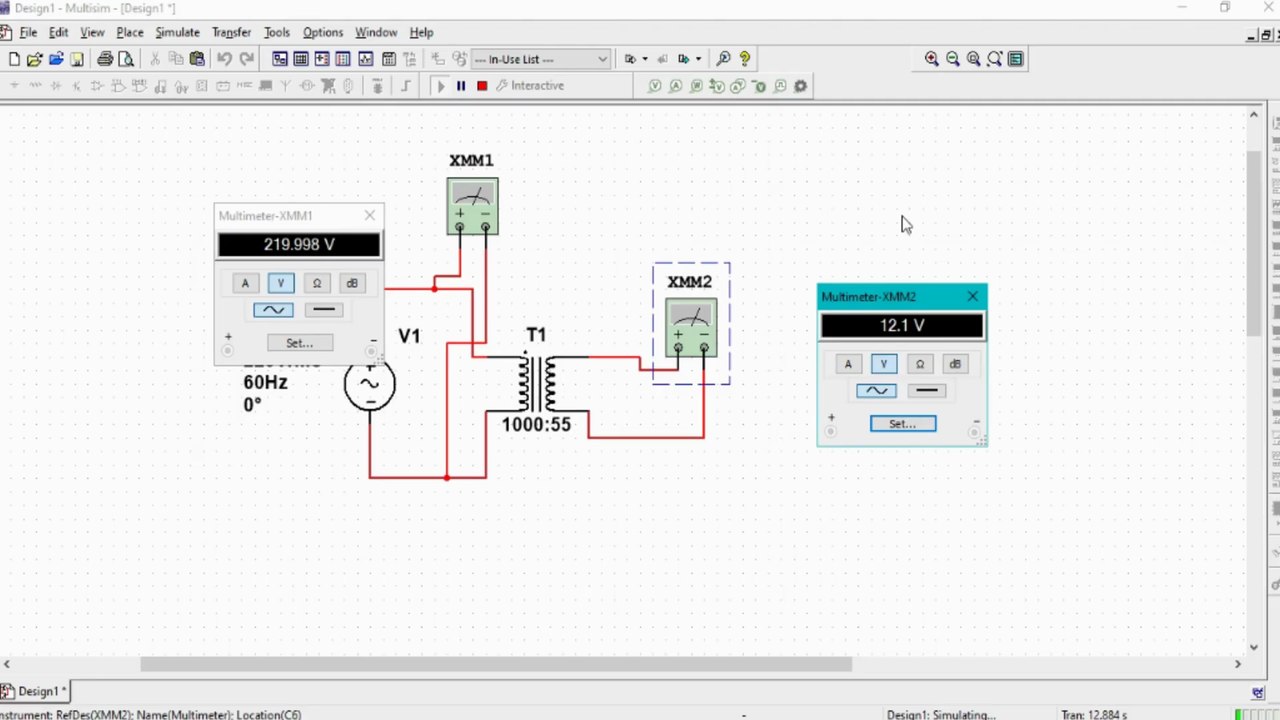
Task: Paste from the clipboard
Action: (x=197, y=59)
